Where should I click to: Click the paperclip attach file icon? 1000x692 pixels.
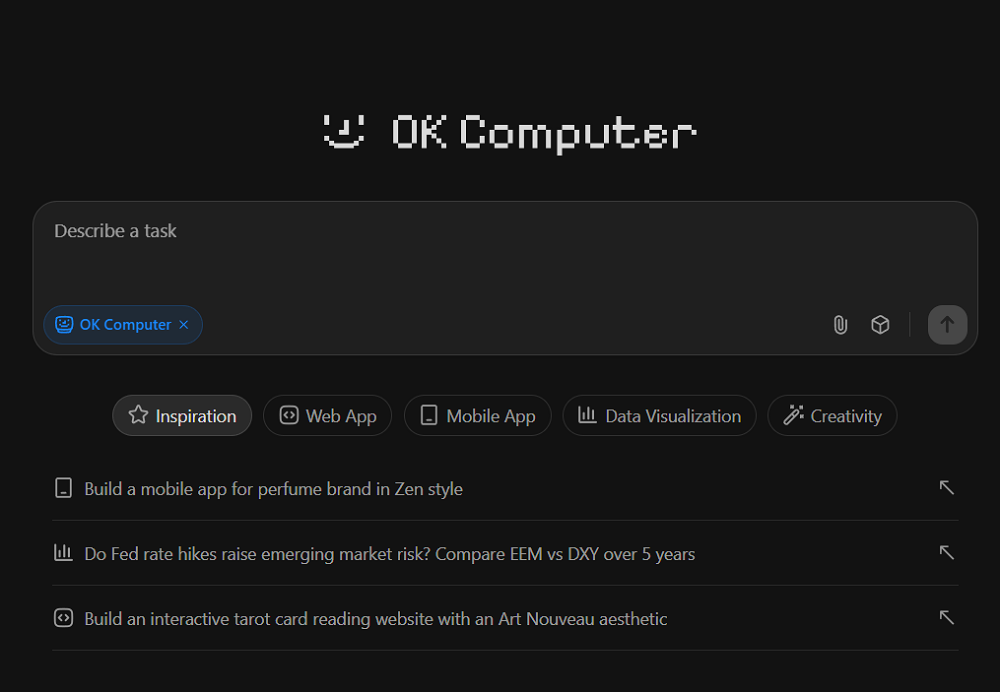[x=840, y=325]
